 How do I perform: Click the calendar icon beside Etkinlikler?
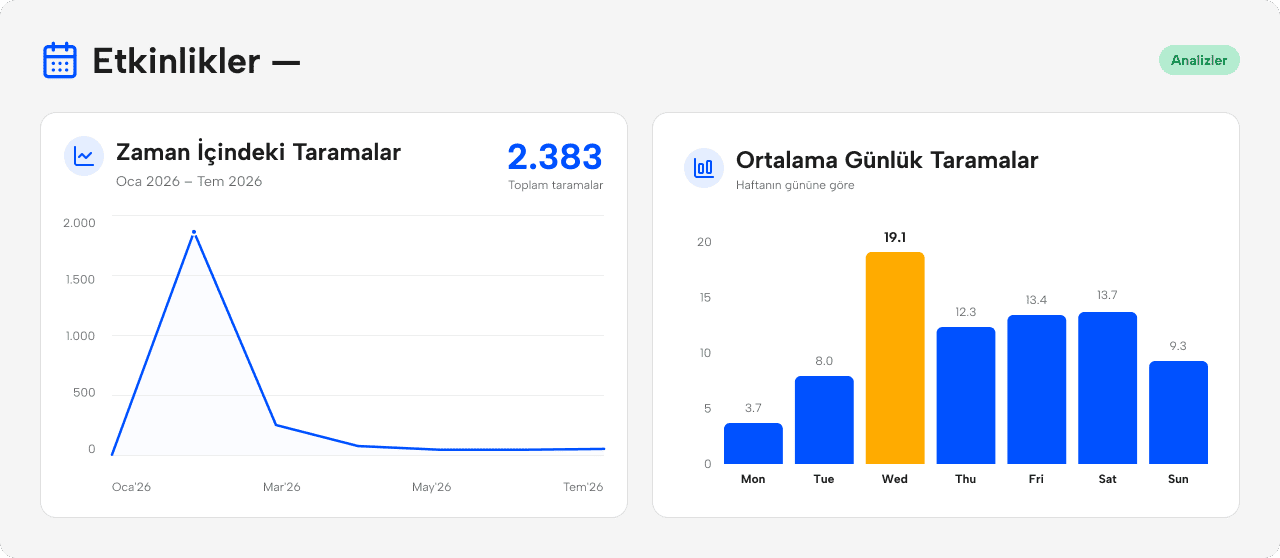click(x=60, y=61)
